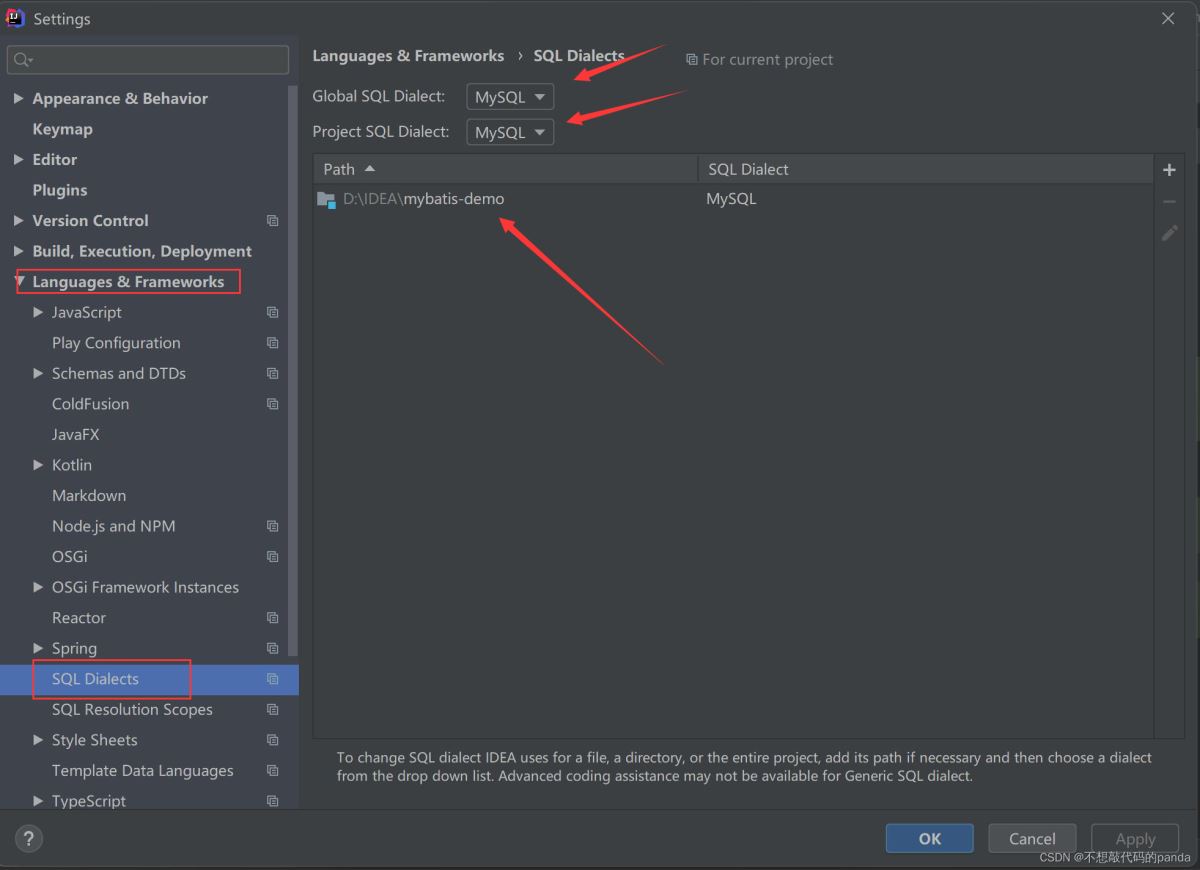Focus the settings search field
The width and height of the screenshot is (1200, 870).
148,60
